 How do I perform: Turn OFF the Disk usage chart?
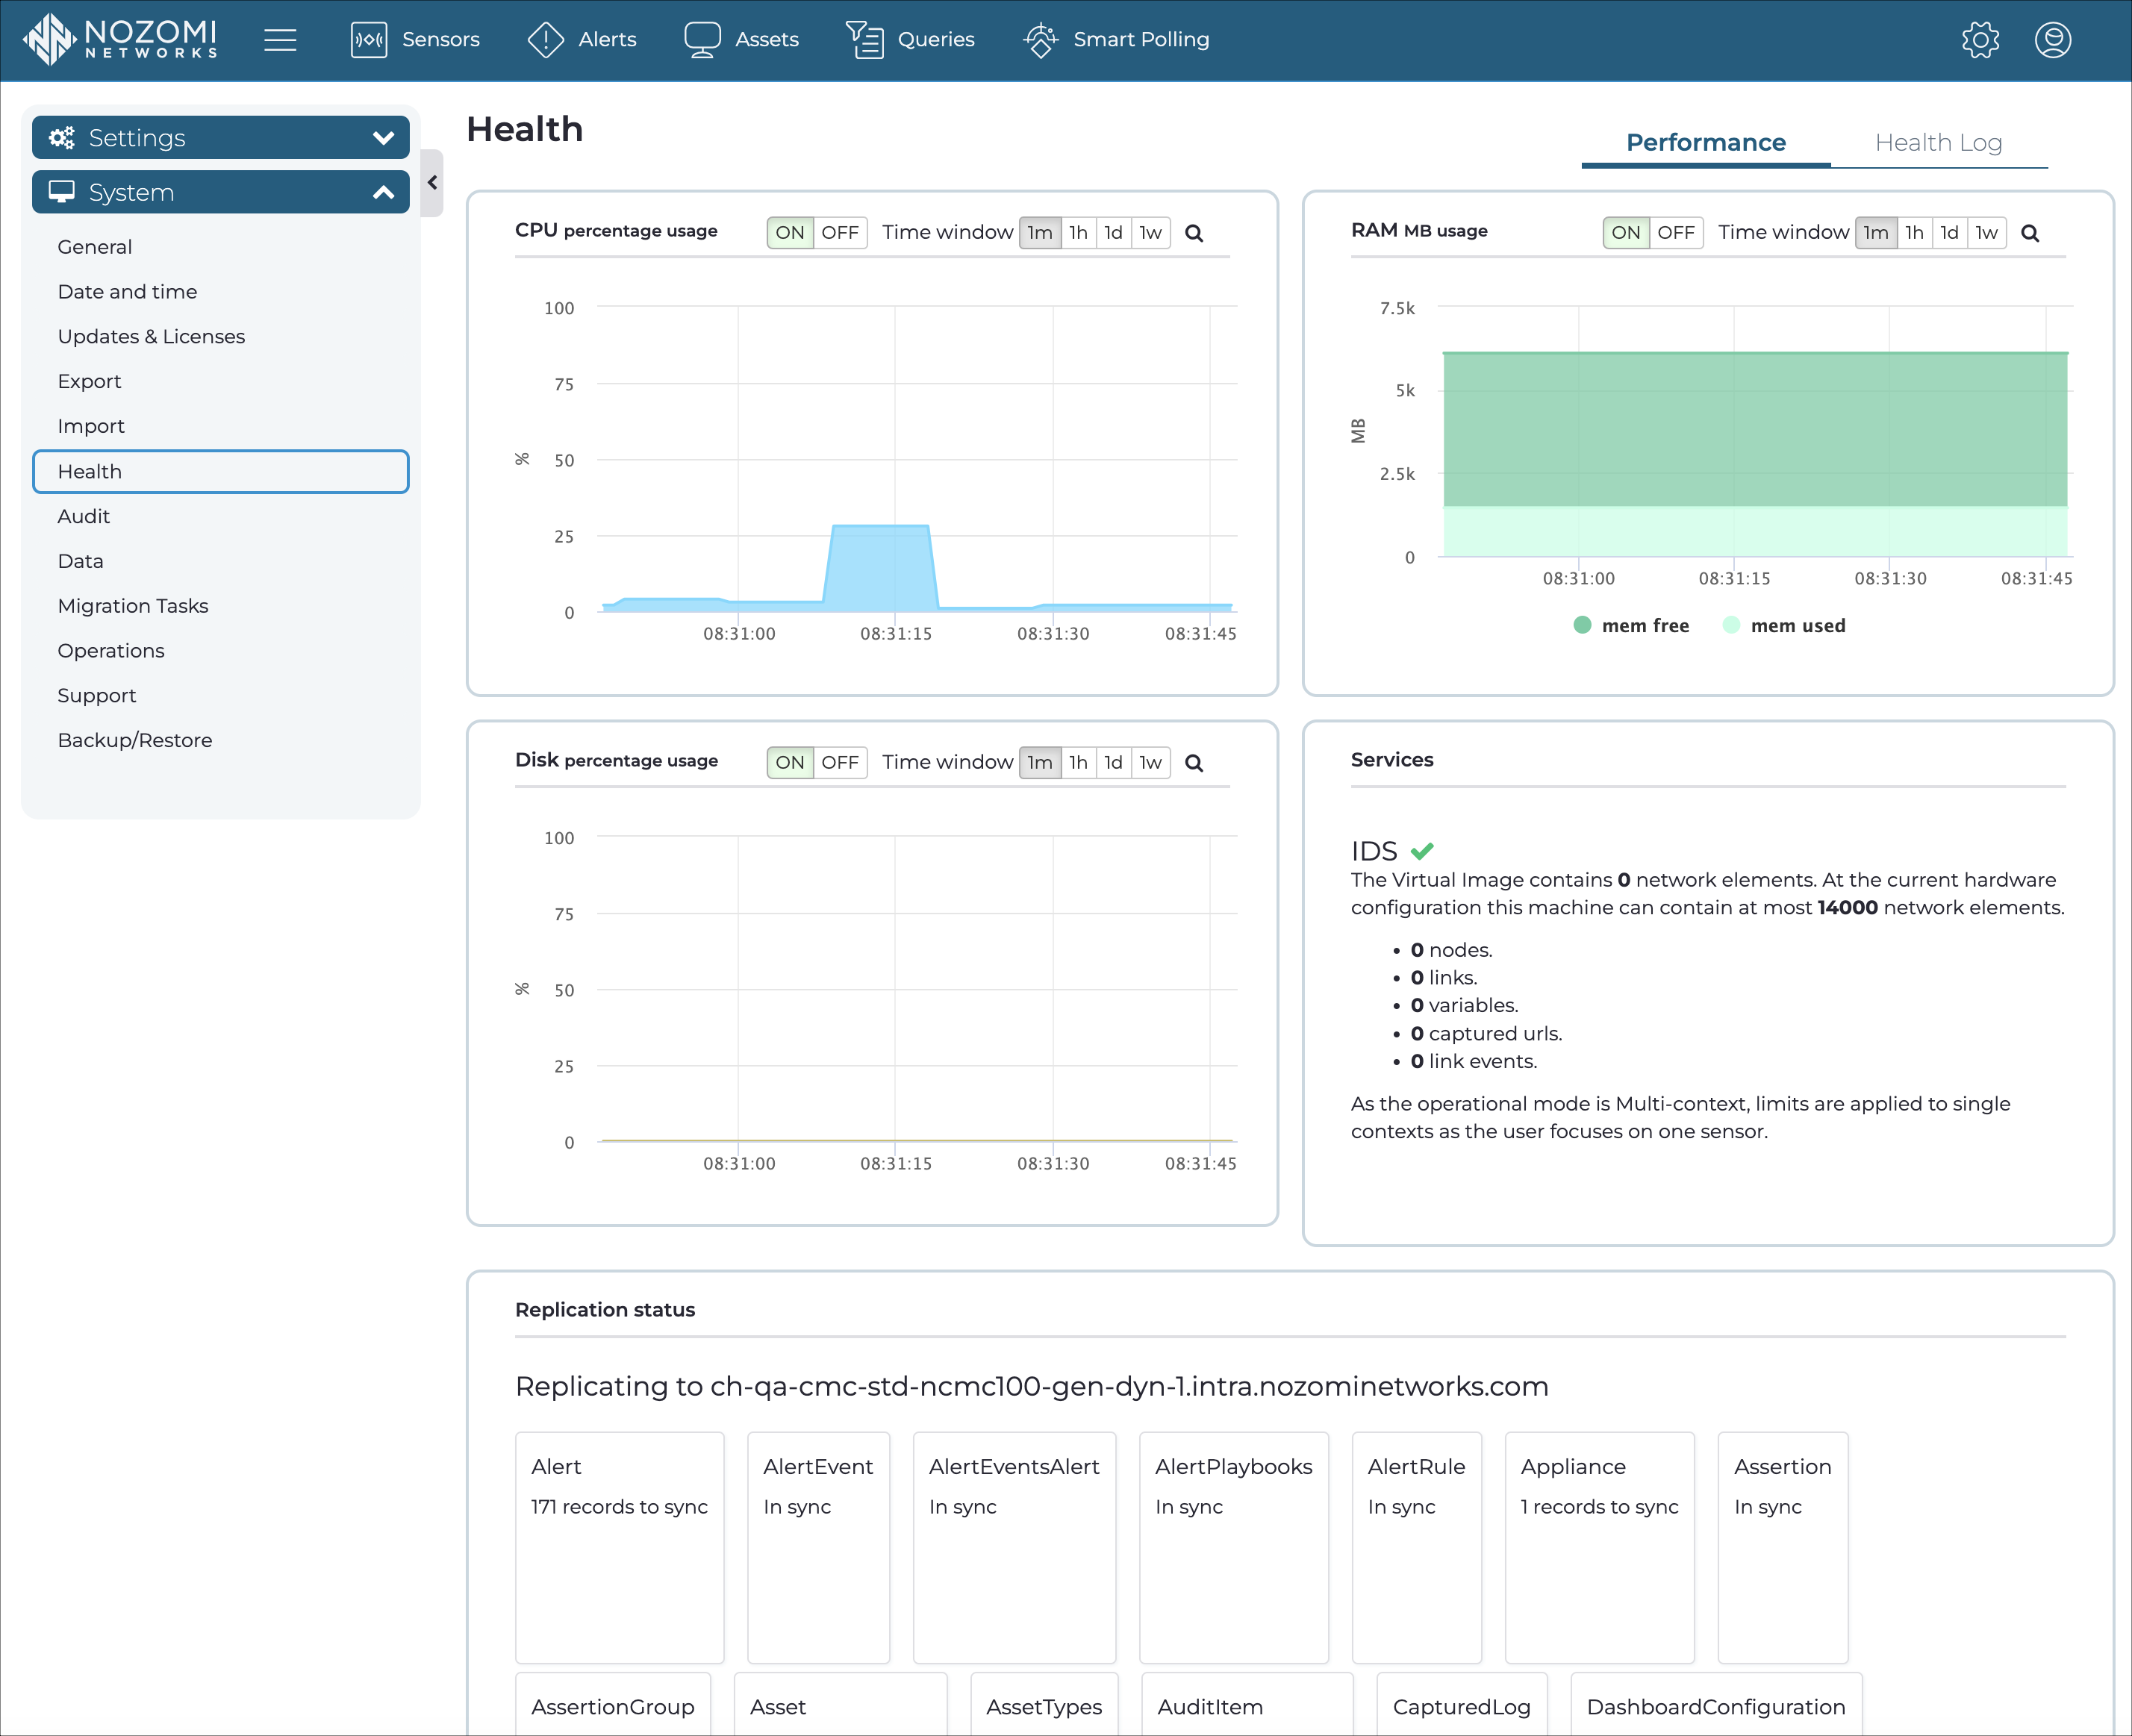[840, 763]
